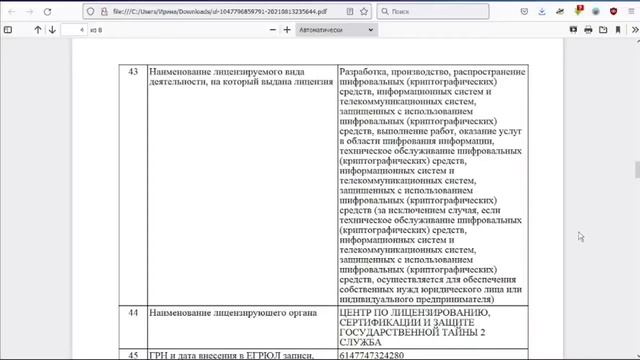The height and width of the screenshot is (360, 640).
Task: Click the extension icon left of red badge
Action: [560, 12]
